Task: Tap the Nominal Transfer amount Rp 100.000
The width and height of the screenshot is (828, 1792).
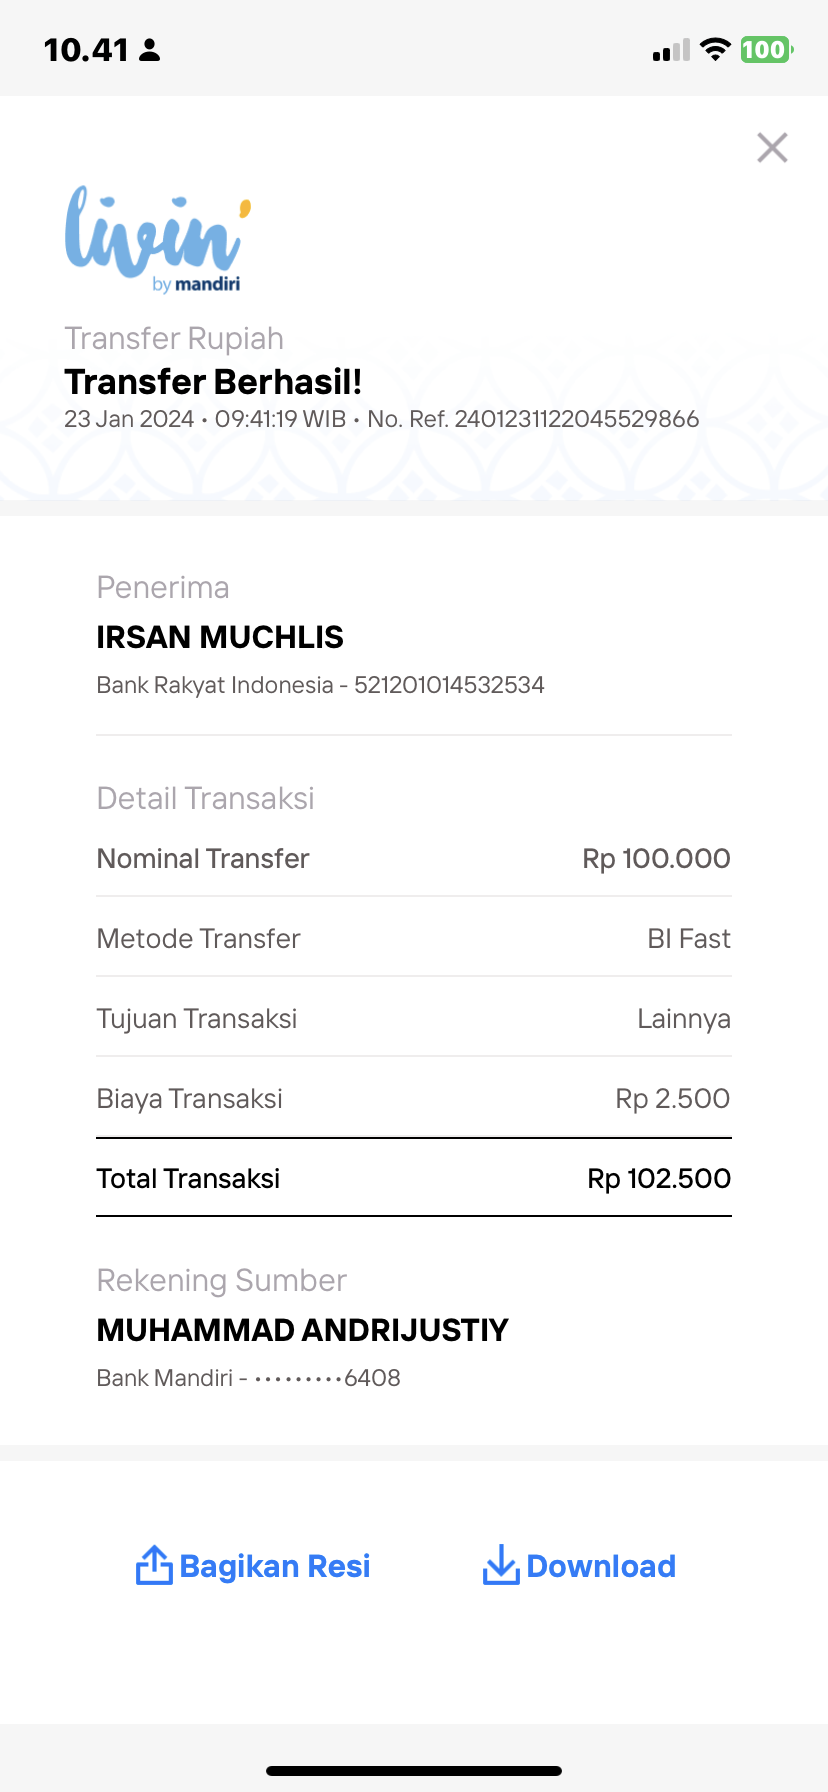Action: (656, 858)
